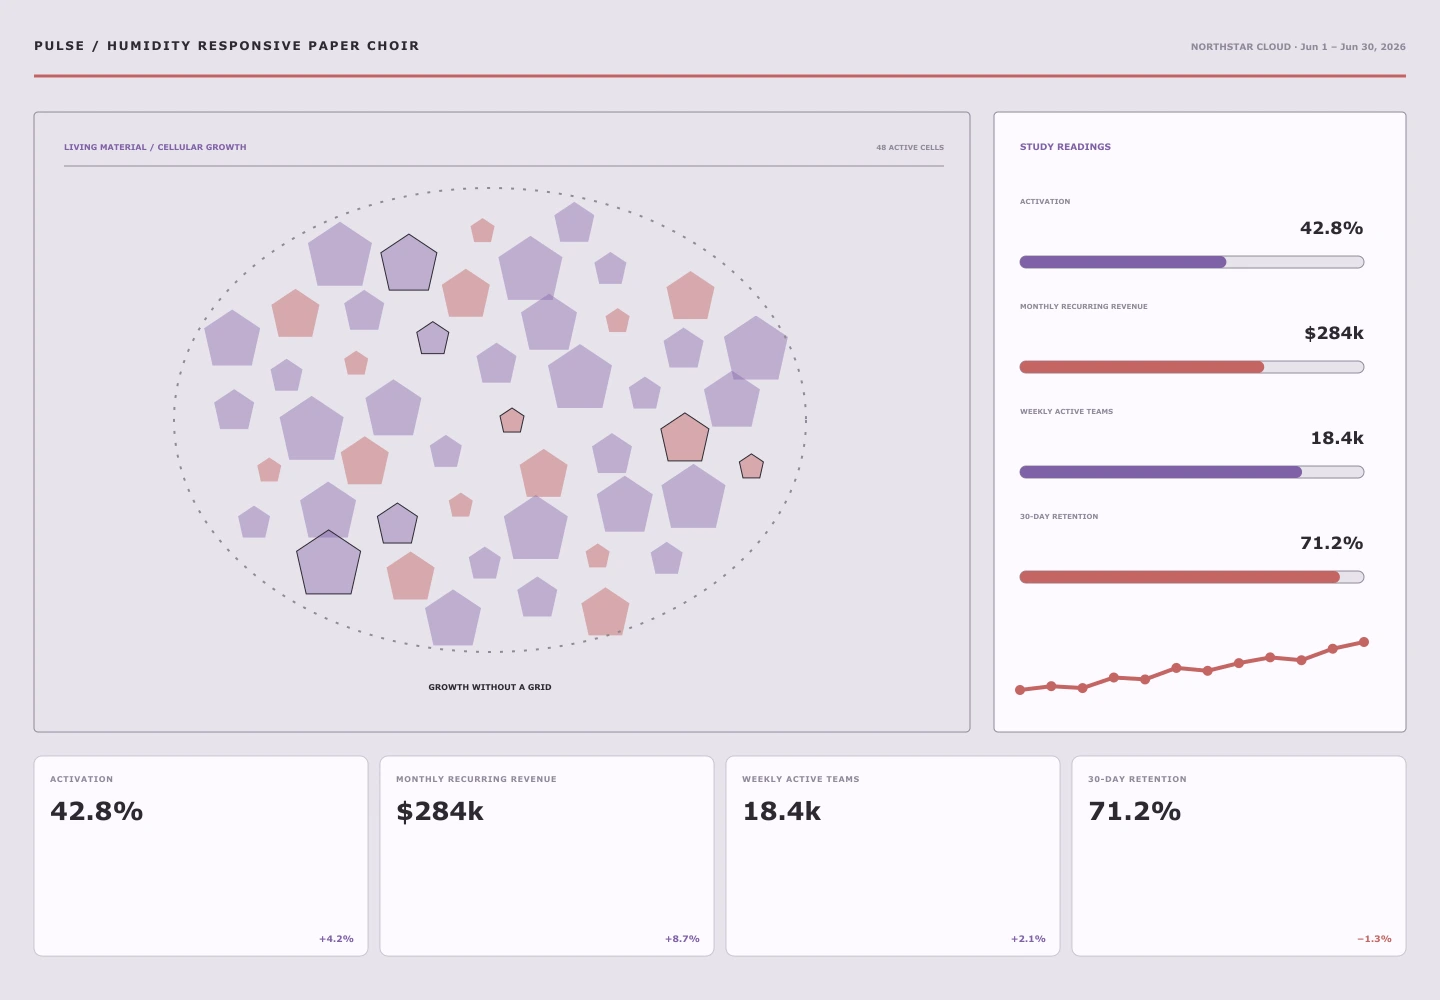Select the 71.2% value in Study Readings
This screenshot has width=1440, height=1000.
[1331, 543]
